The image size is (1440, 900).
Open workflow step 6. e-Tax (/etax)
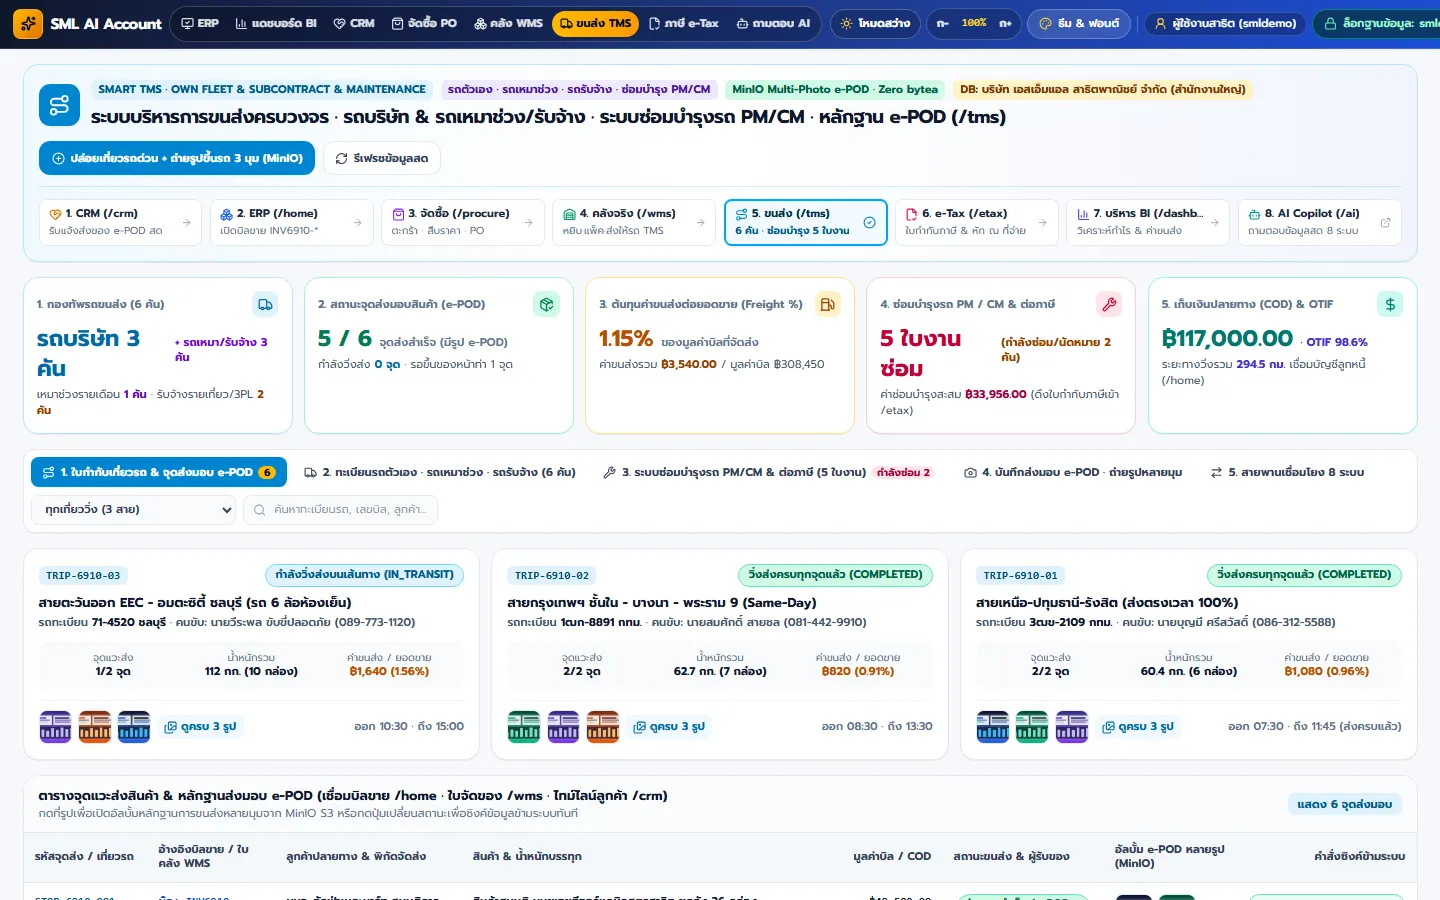pyautogui.click(x=976, y=222)
